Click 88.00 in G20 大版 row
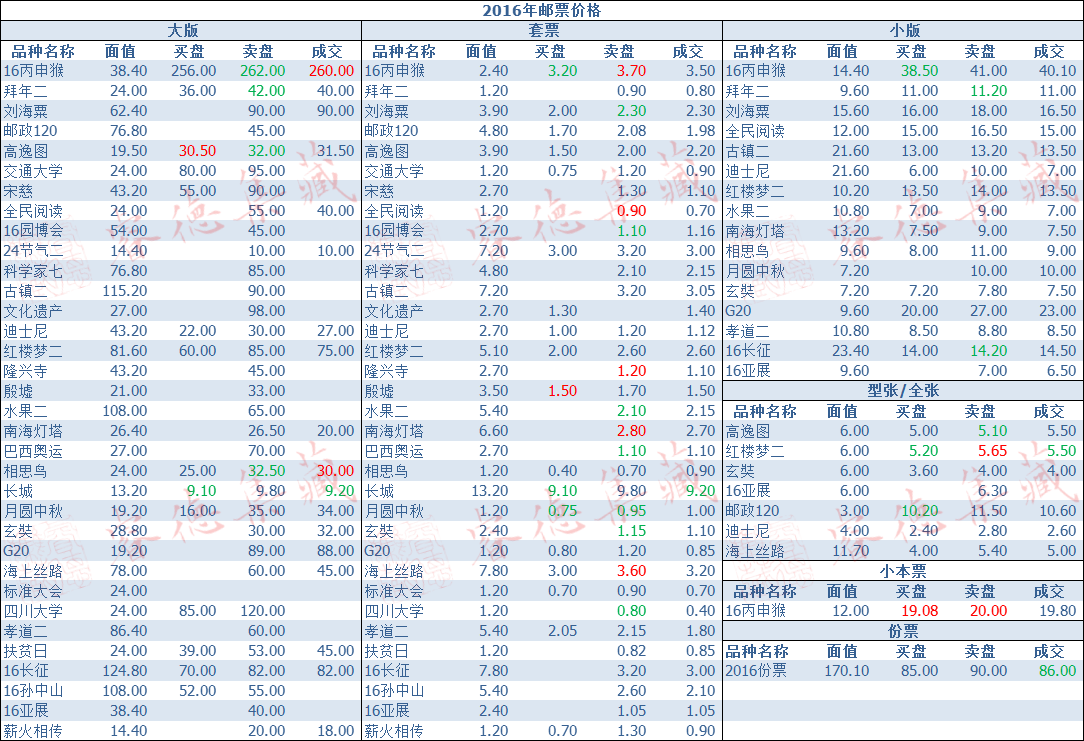Viewport: 1084px width, 741px height. 336,551
